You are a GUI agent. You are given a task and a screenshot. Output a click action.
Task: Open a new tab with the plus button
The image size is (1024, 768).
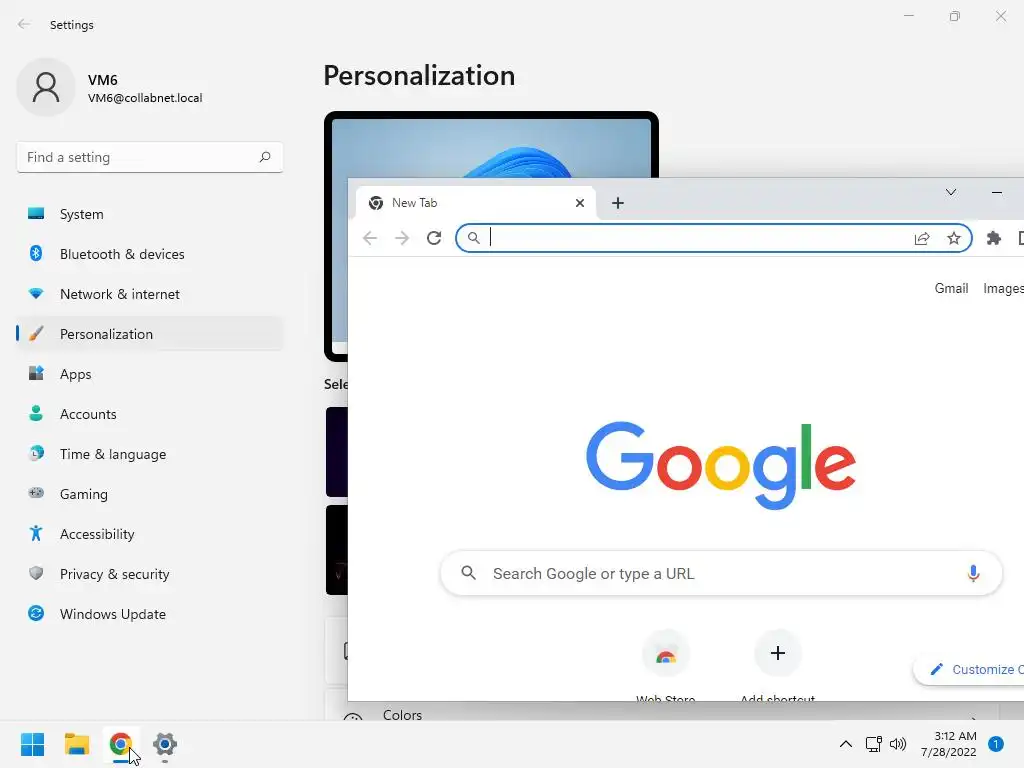618,203
